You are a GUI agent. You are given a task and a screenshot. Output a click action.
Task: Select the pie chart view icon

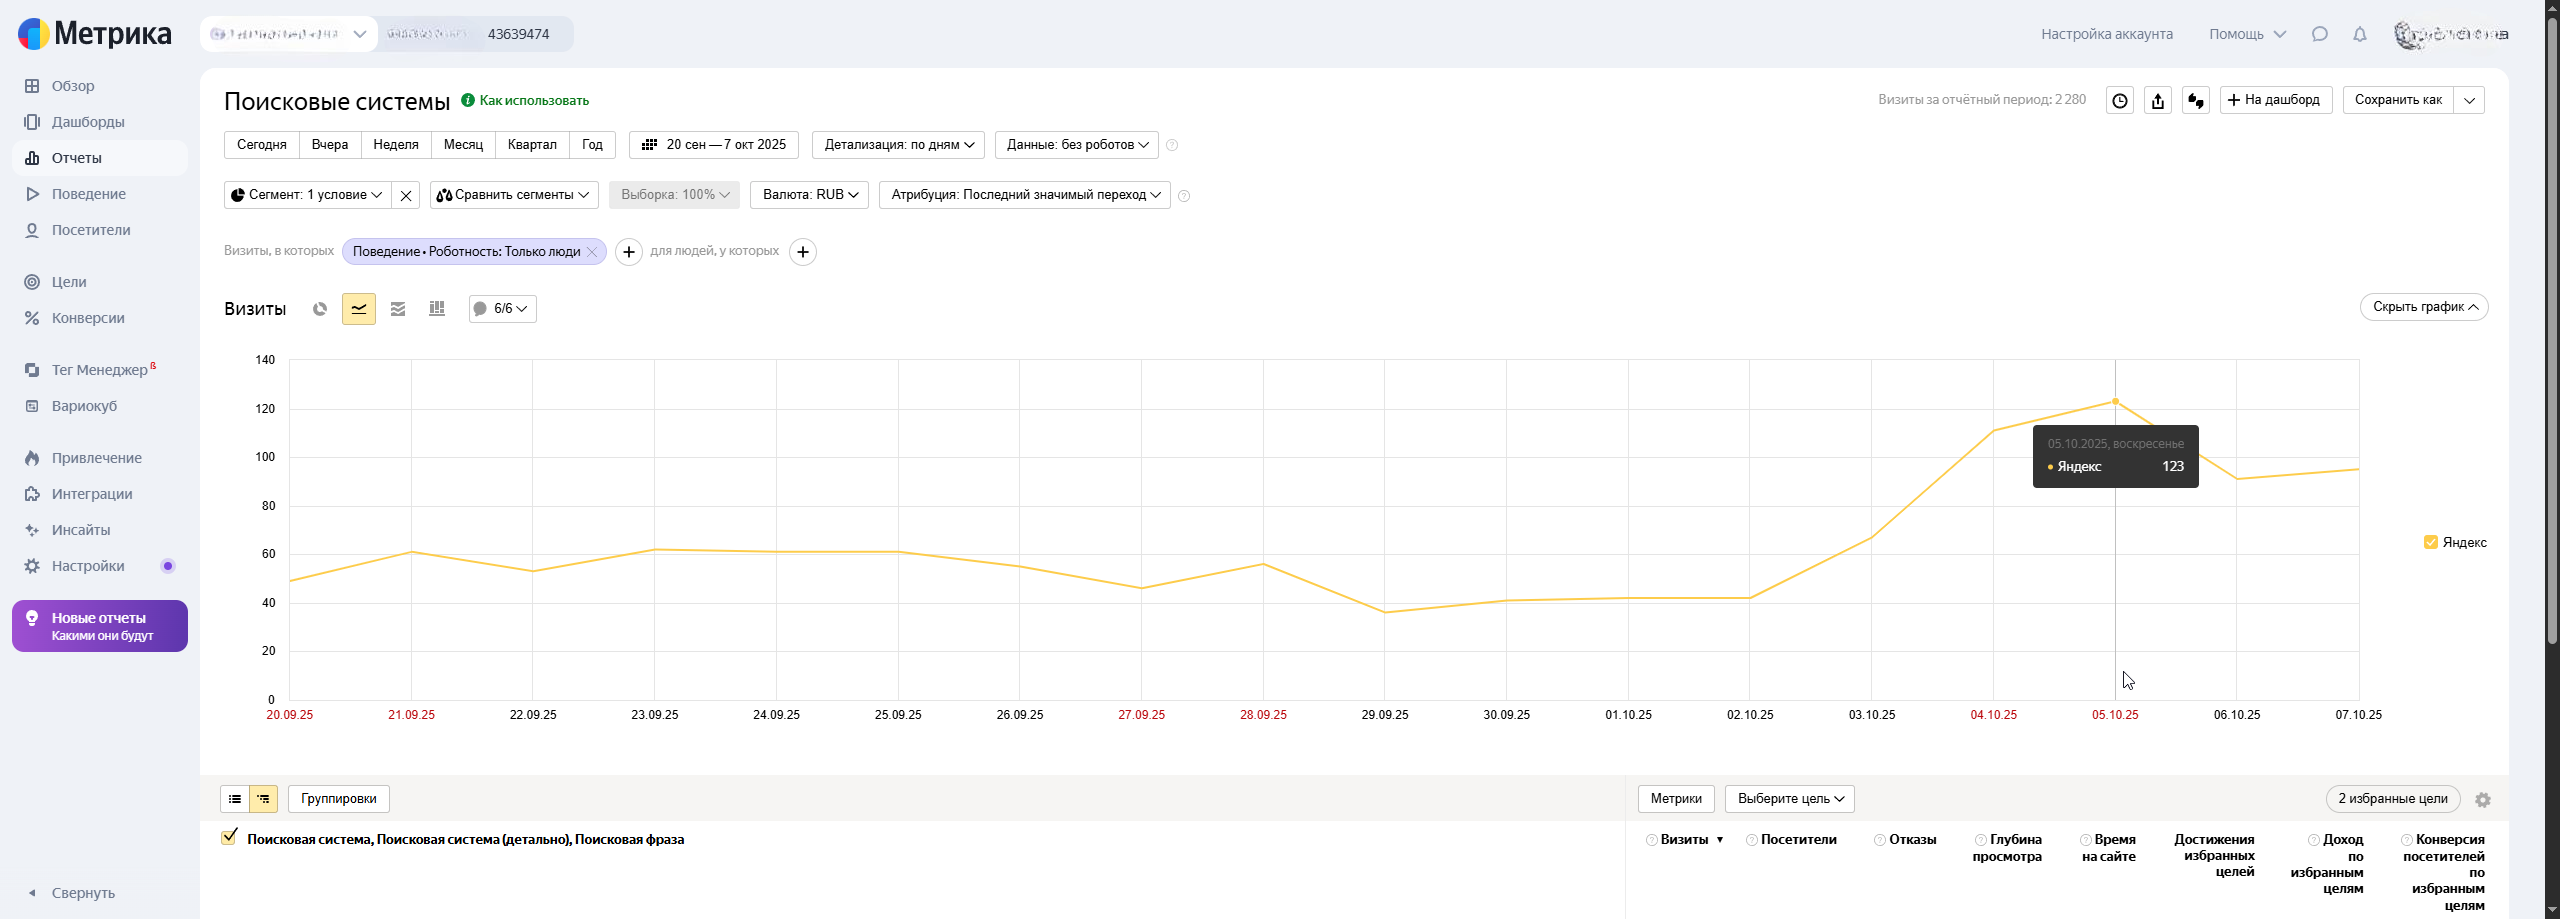click(x=320, y=309)
